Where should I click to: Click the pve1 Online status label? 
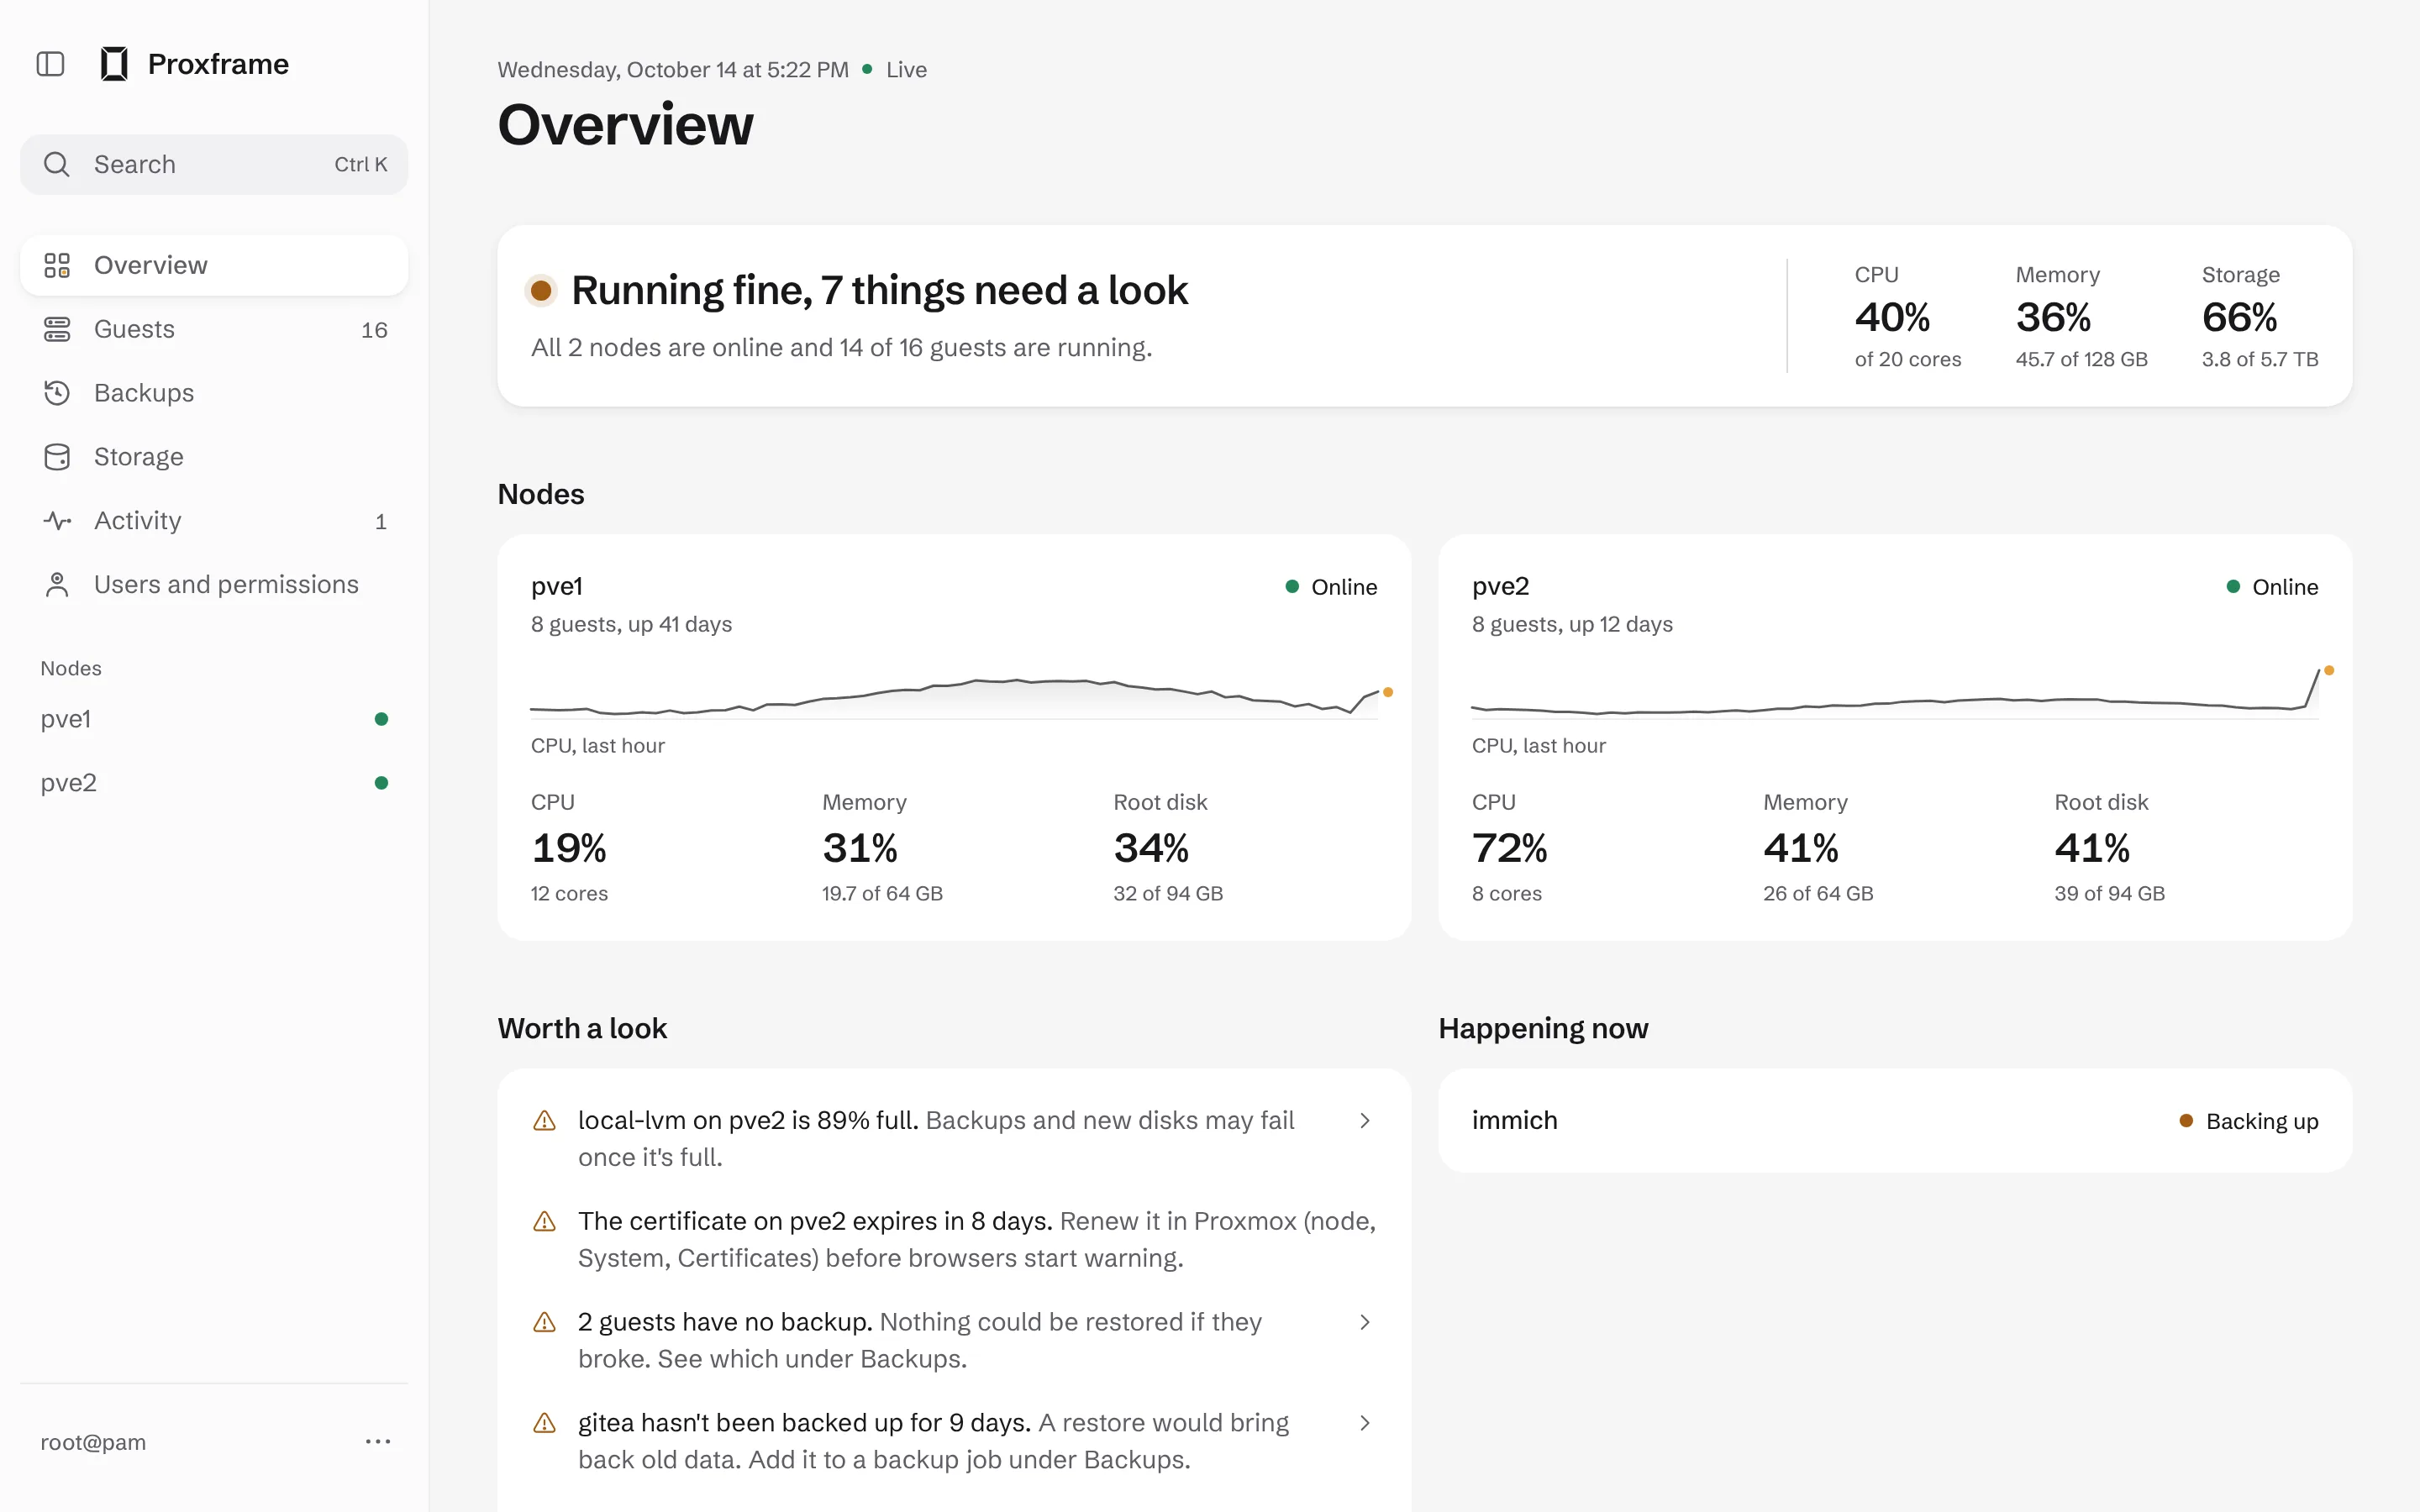tap(1331, 587)
